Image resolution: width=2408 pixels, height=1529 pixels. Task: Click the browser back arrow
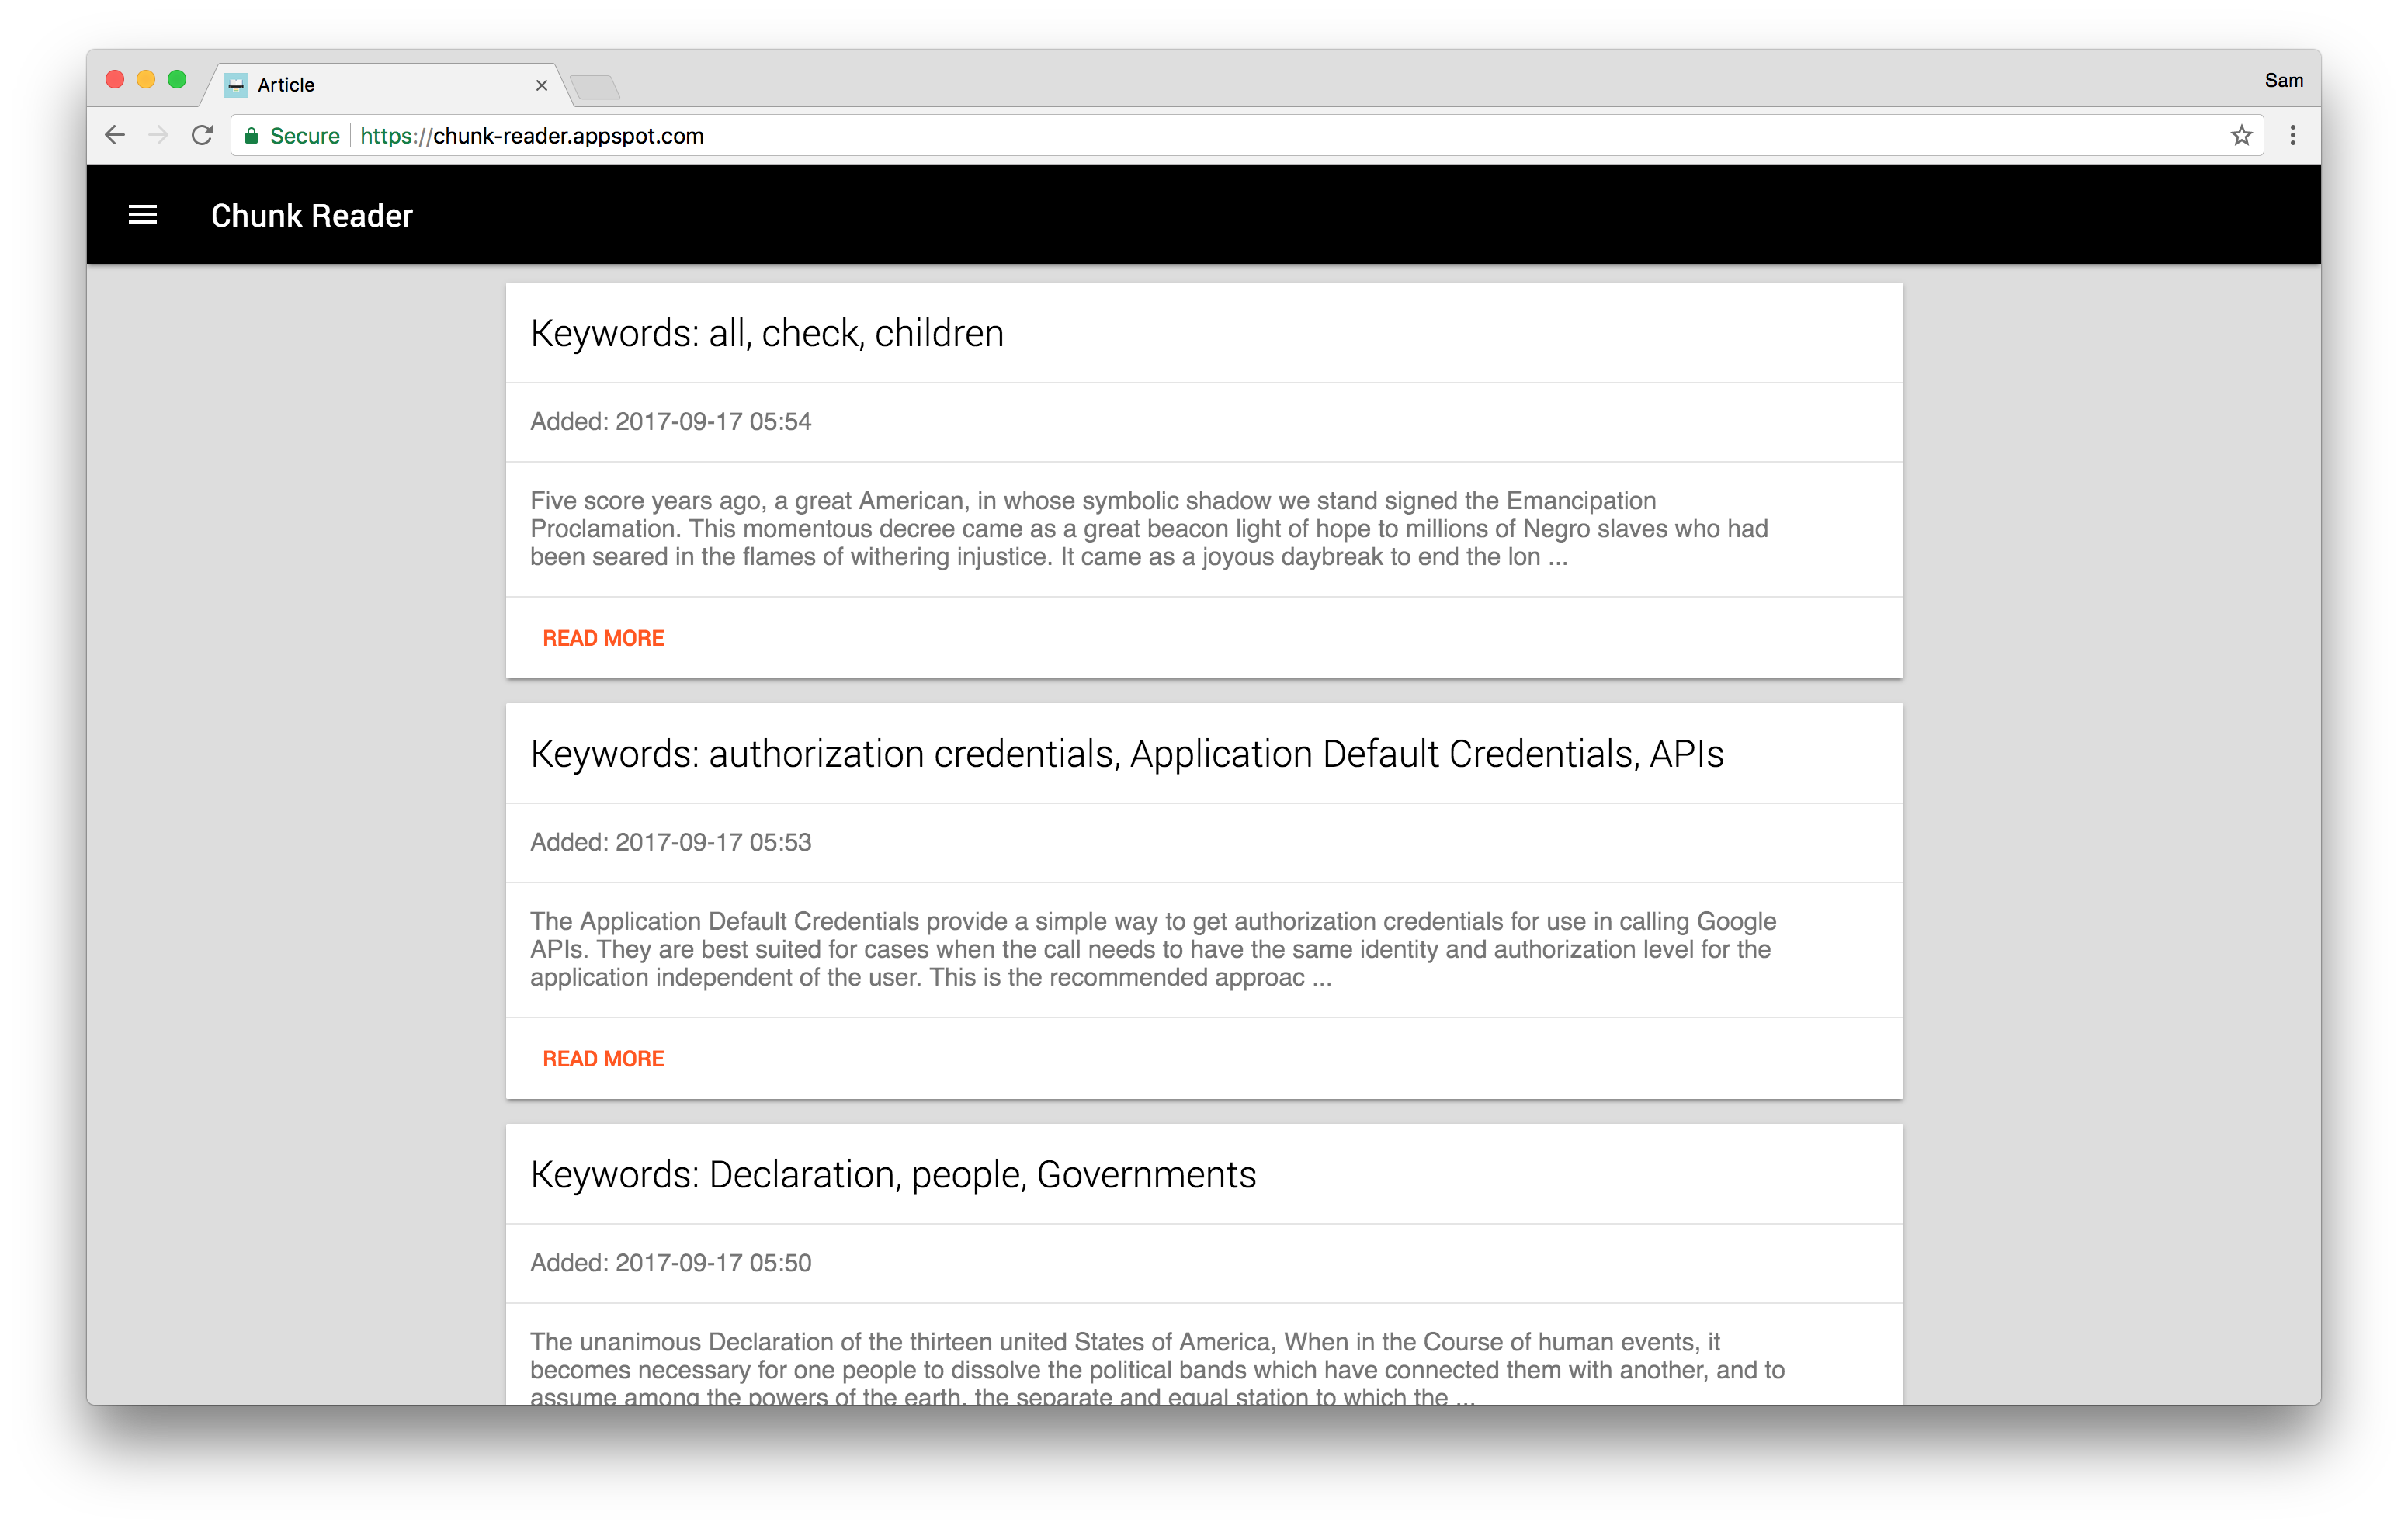tap(115, 135)
